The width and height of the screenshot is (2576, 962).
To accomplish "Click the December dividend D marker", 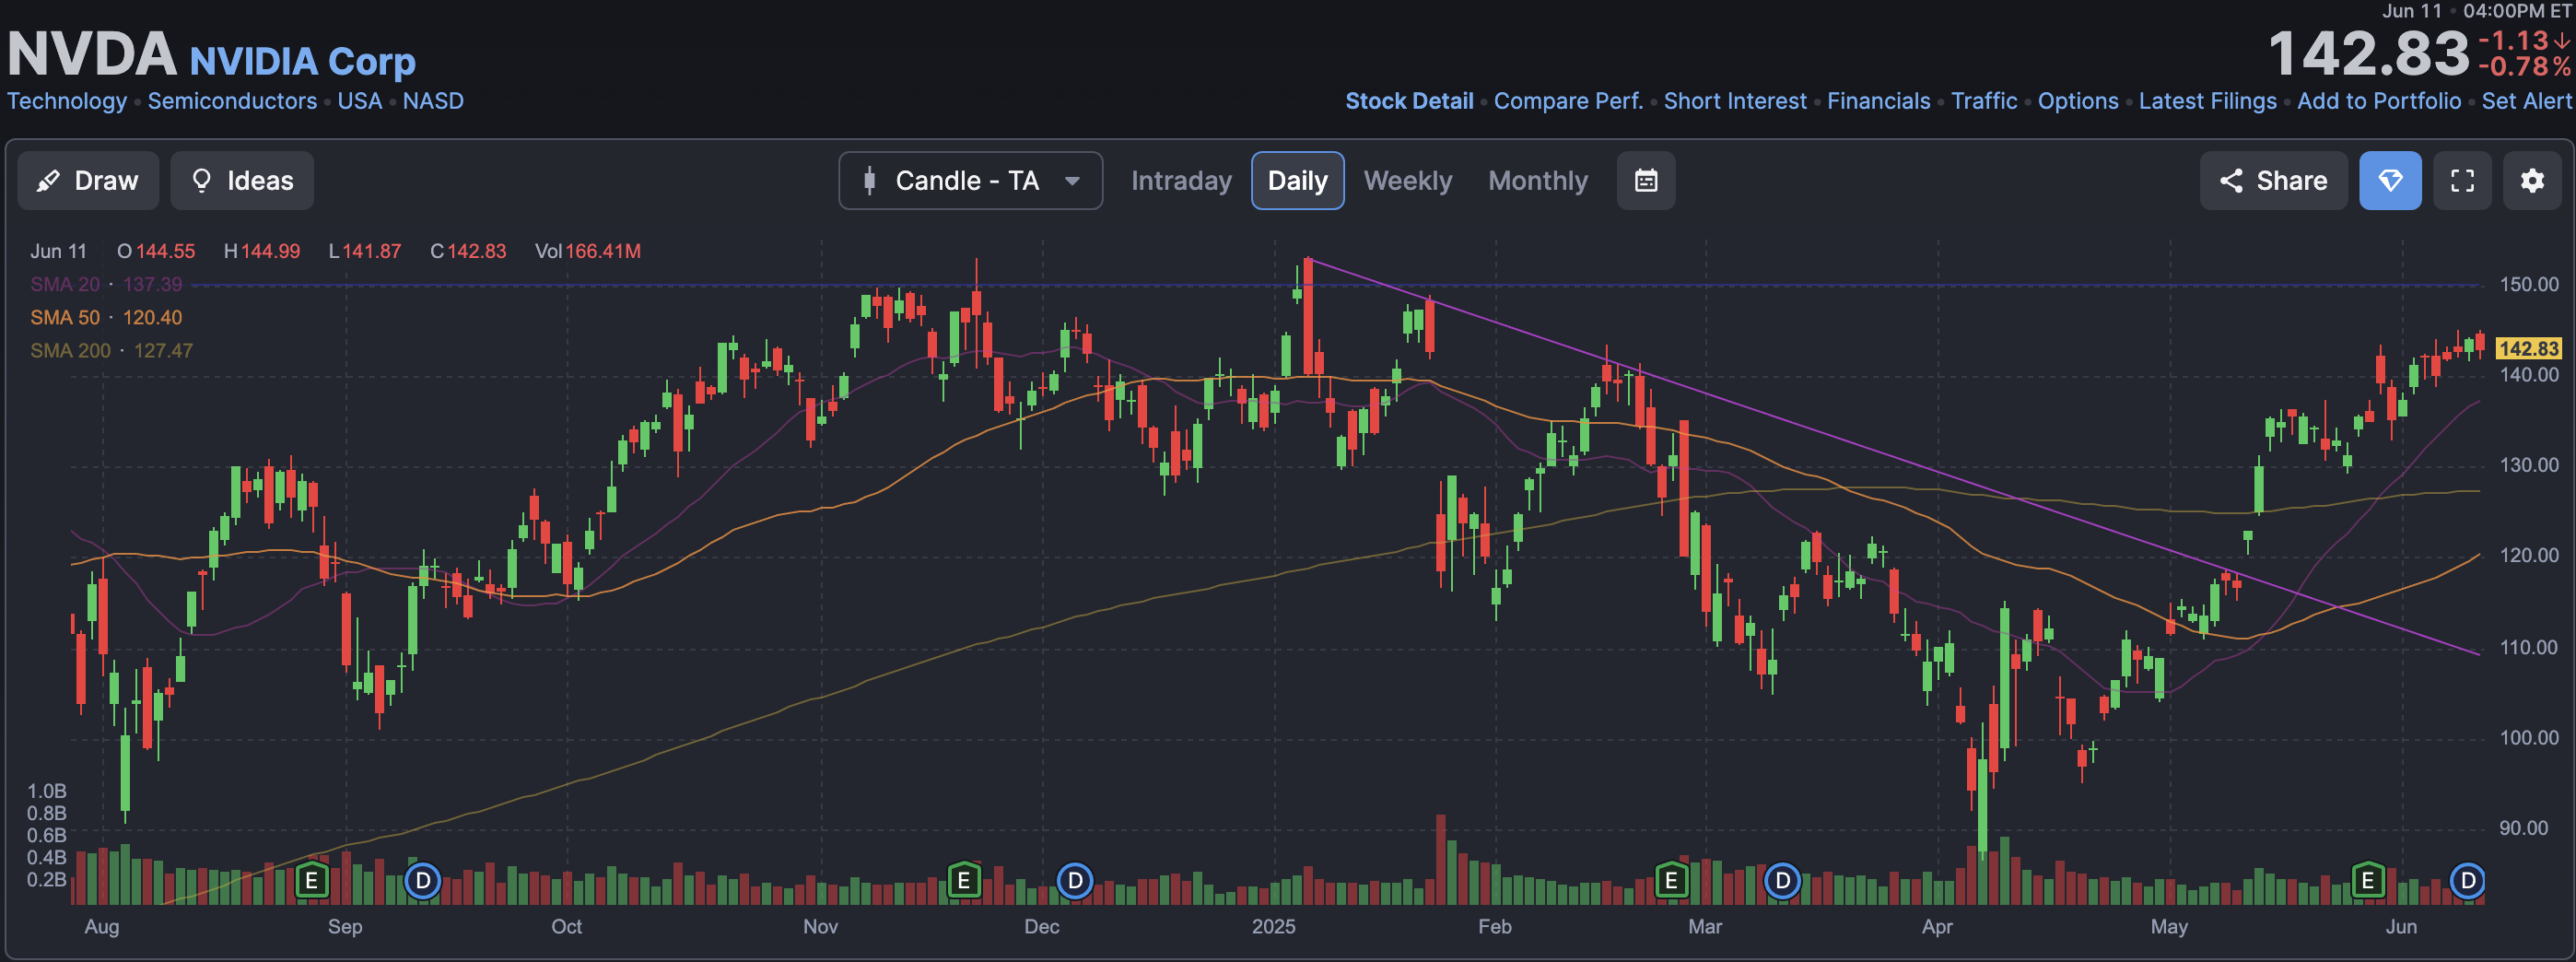I will pos(1075,881).
